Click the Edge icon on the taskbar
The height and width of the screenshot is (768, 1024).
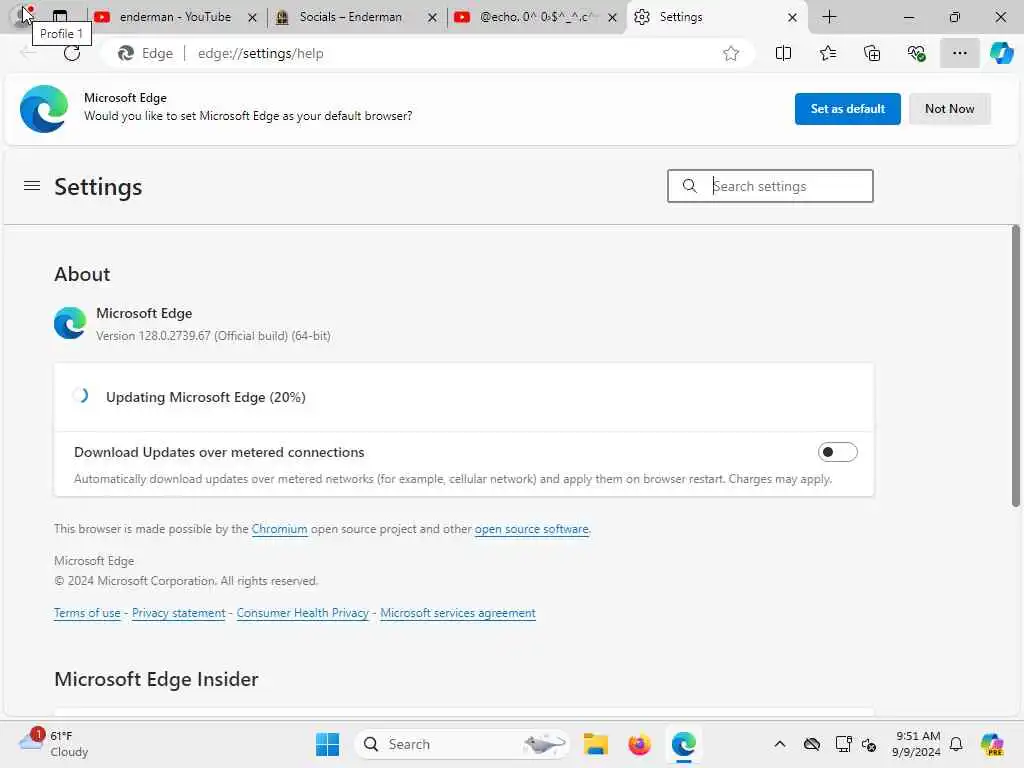coord(683,744)
